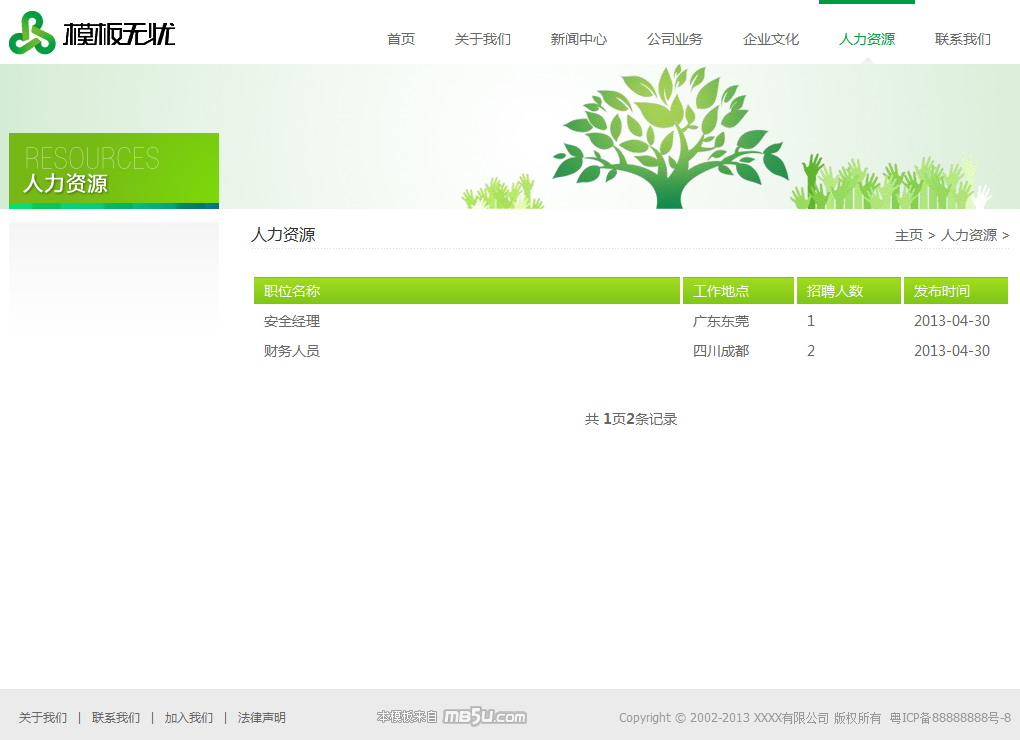Click the active 人力资源 nav tab

point(867,39)
